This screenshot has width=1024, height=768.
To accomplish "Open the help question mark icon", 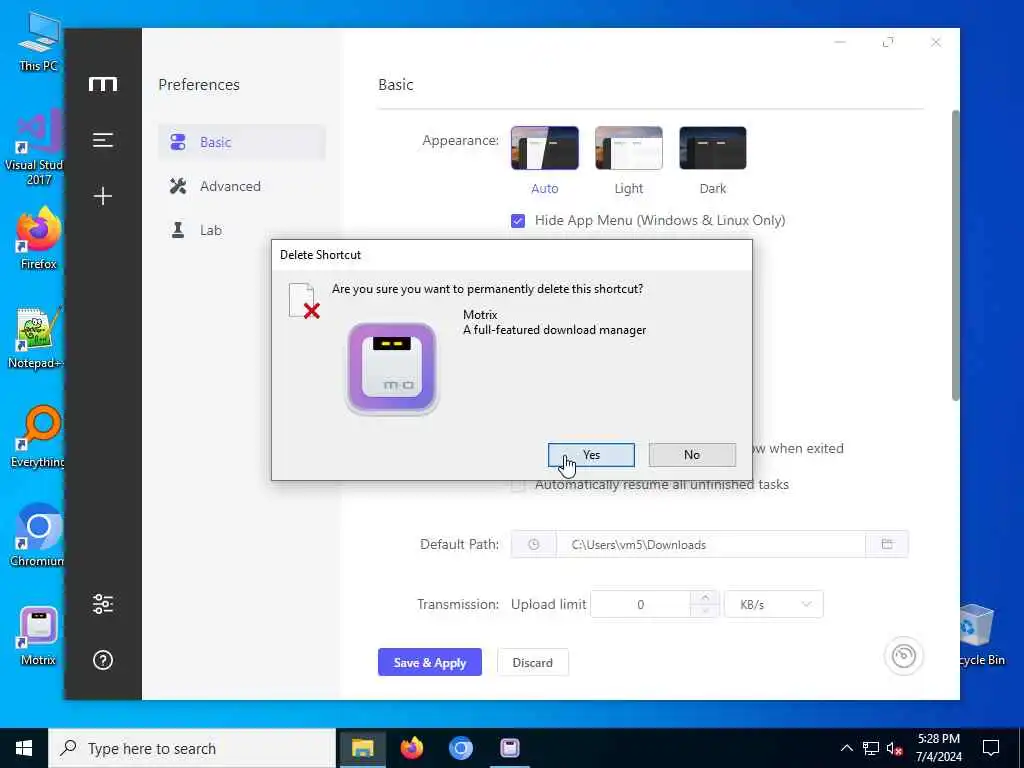I will (x=103, y=660).
